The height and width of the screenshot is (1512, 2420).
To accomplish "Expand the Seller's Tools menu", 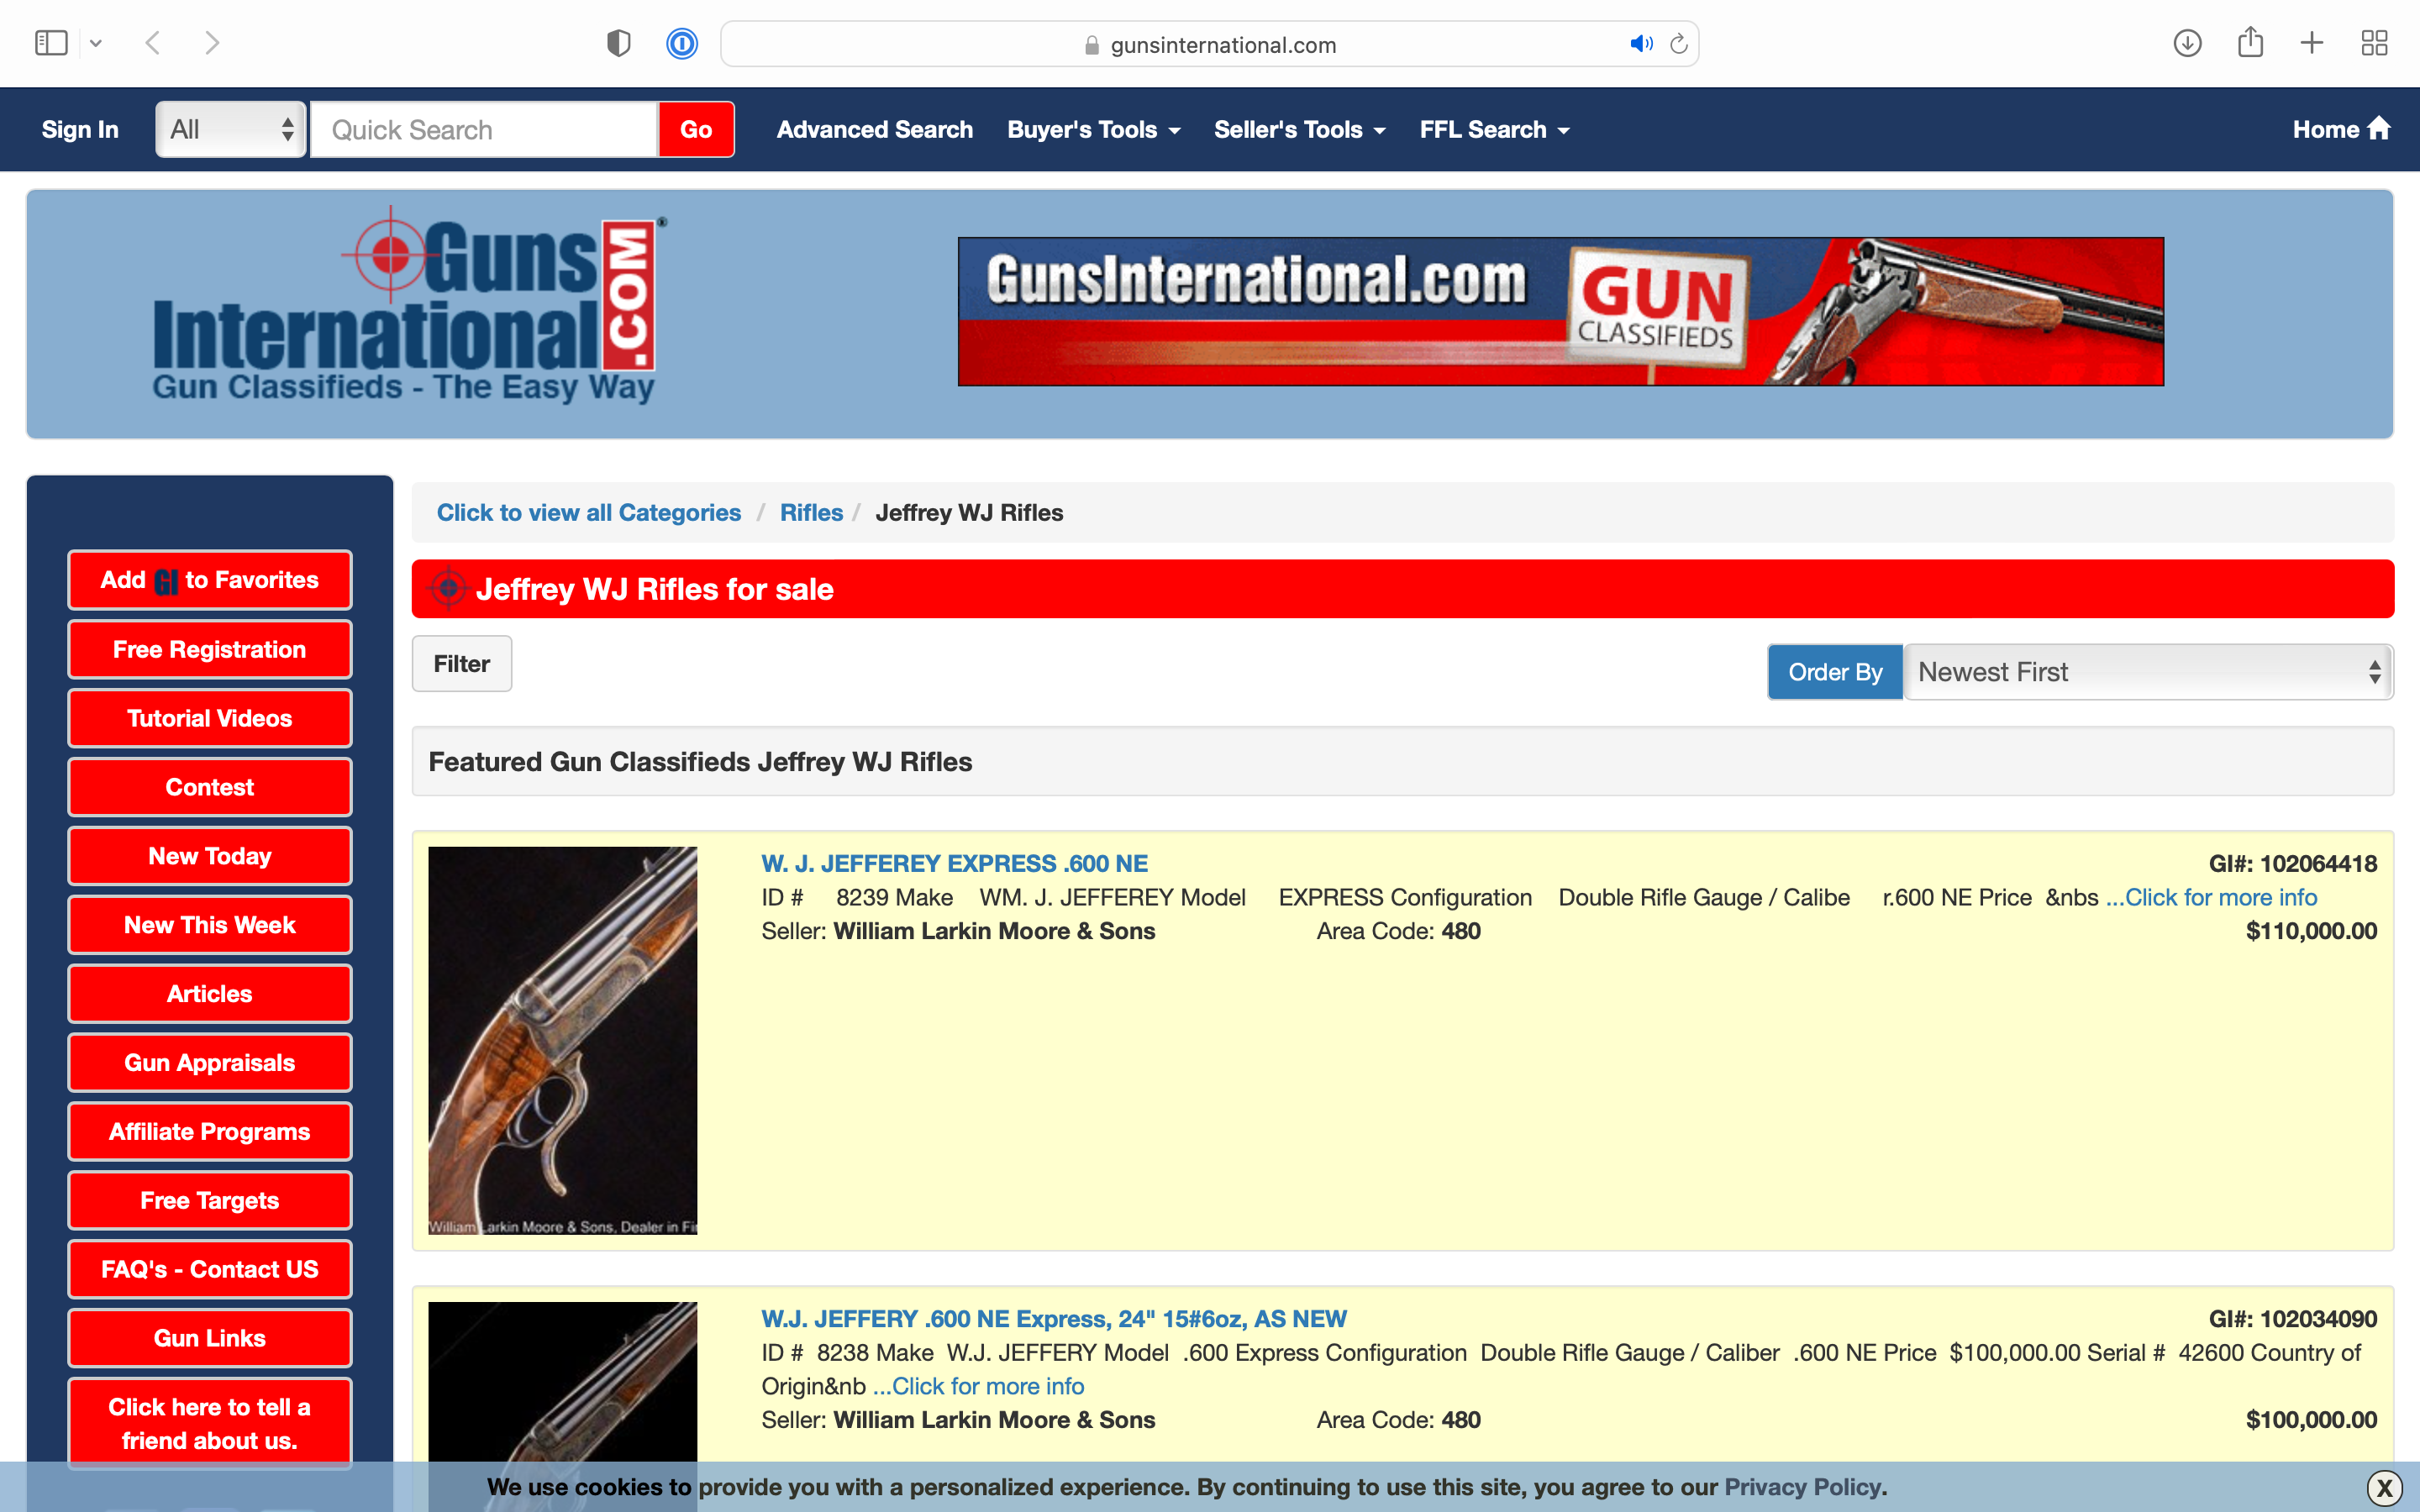I will [x=1299, y=129].
